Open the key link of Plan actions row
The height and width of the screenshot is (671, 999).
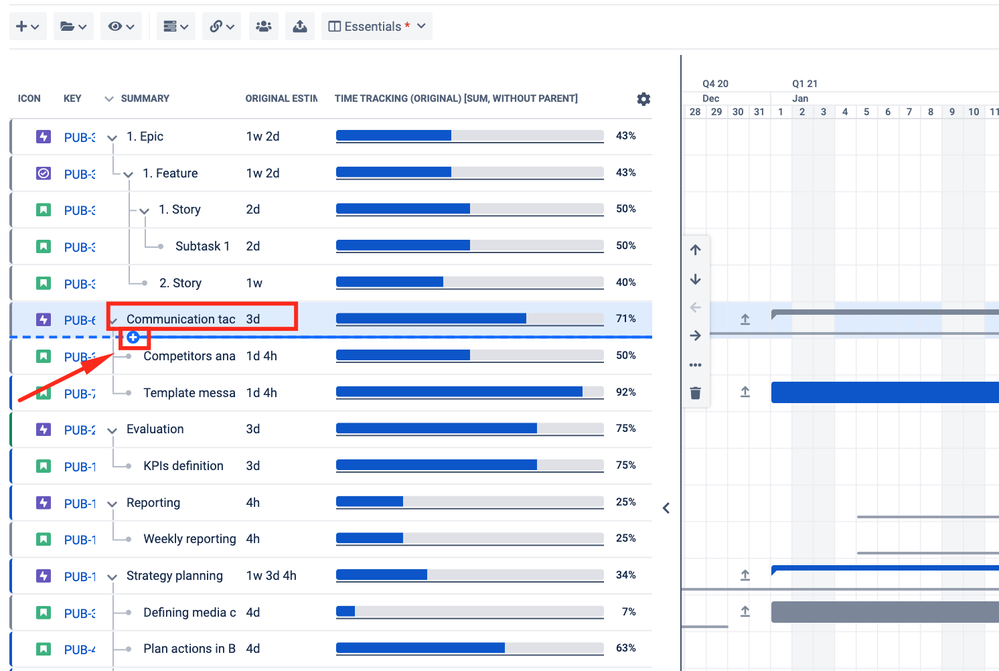(80, 650)
